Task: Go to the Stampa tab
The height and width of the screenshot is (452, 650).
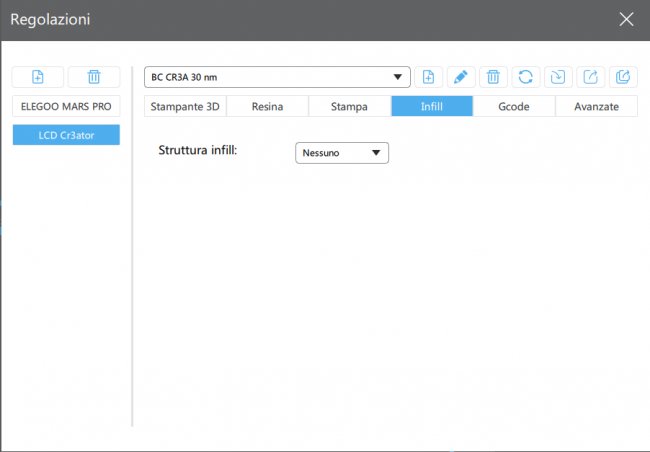Action: [349, 106]
